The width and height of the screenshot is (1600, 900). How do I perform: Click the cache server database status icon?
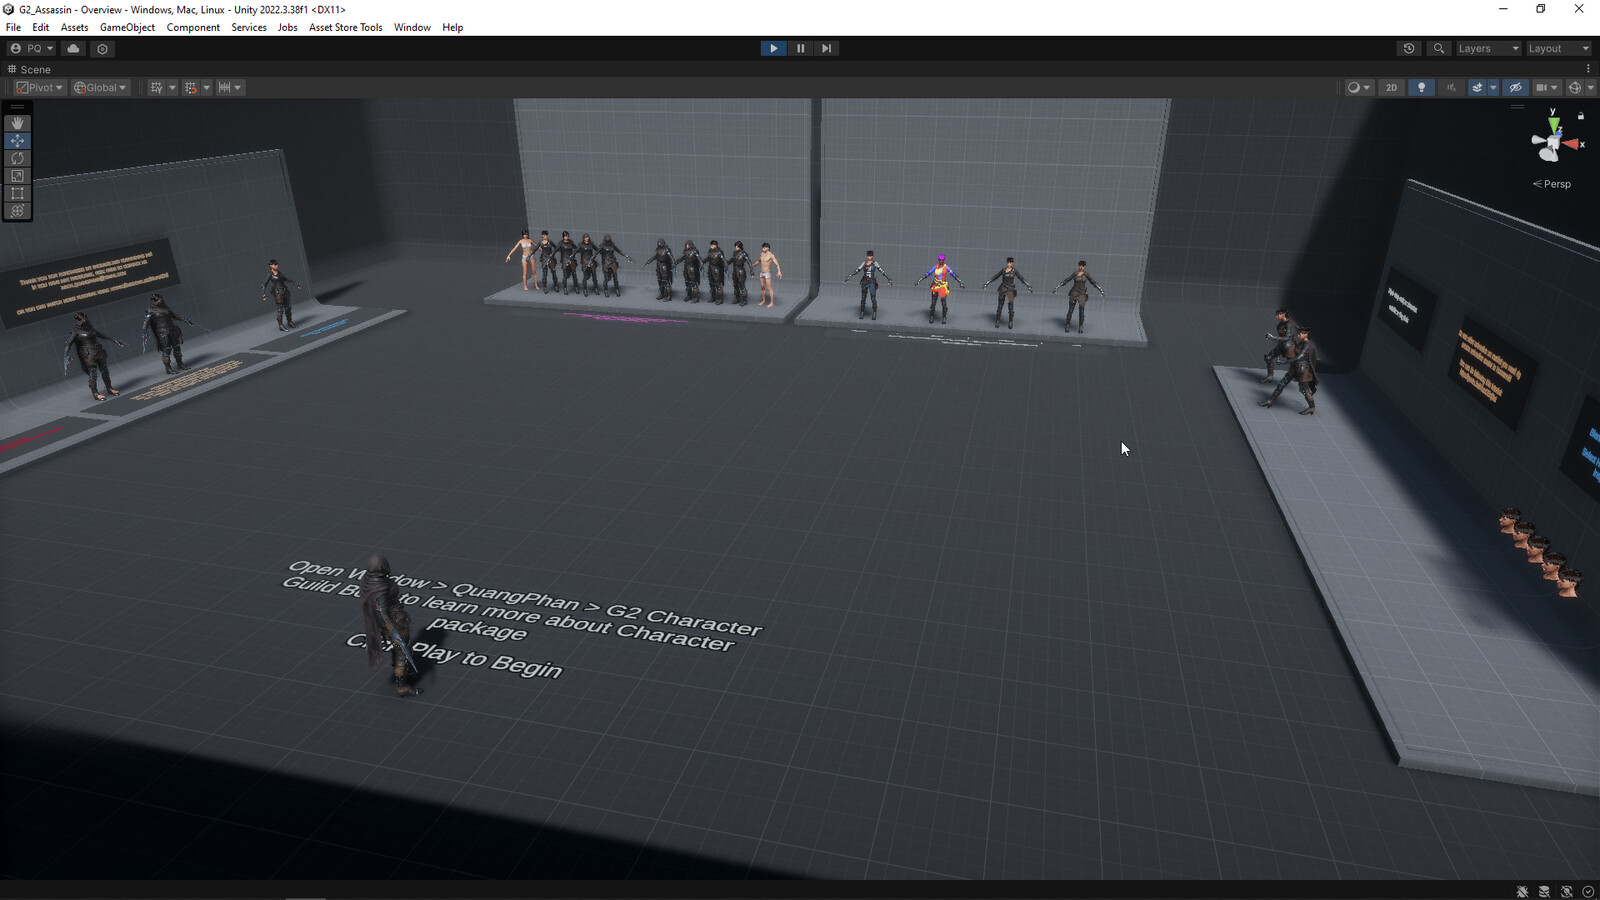point(1544,891)
